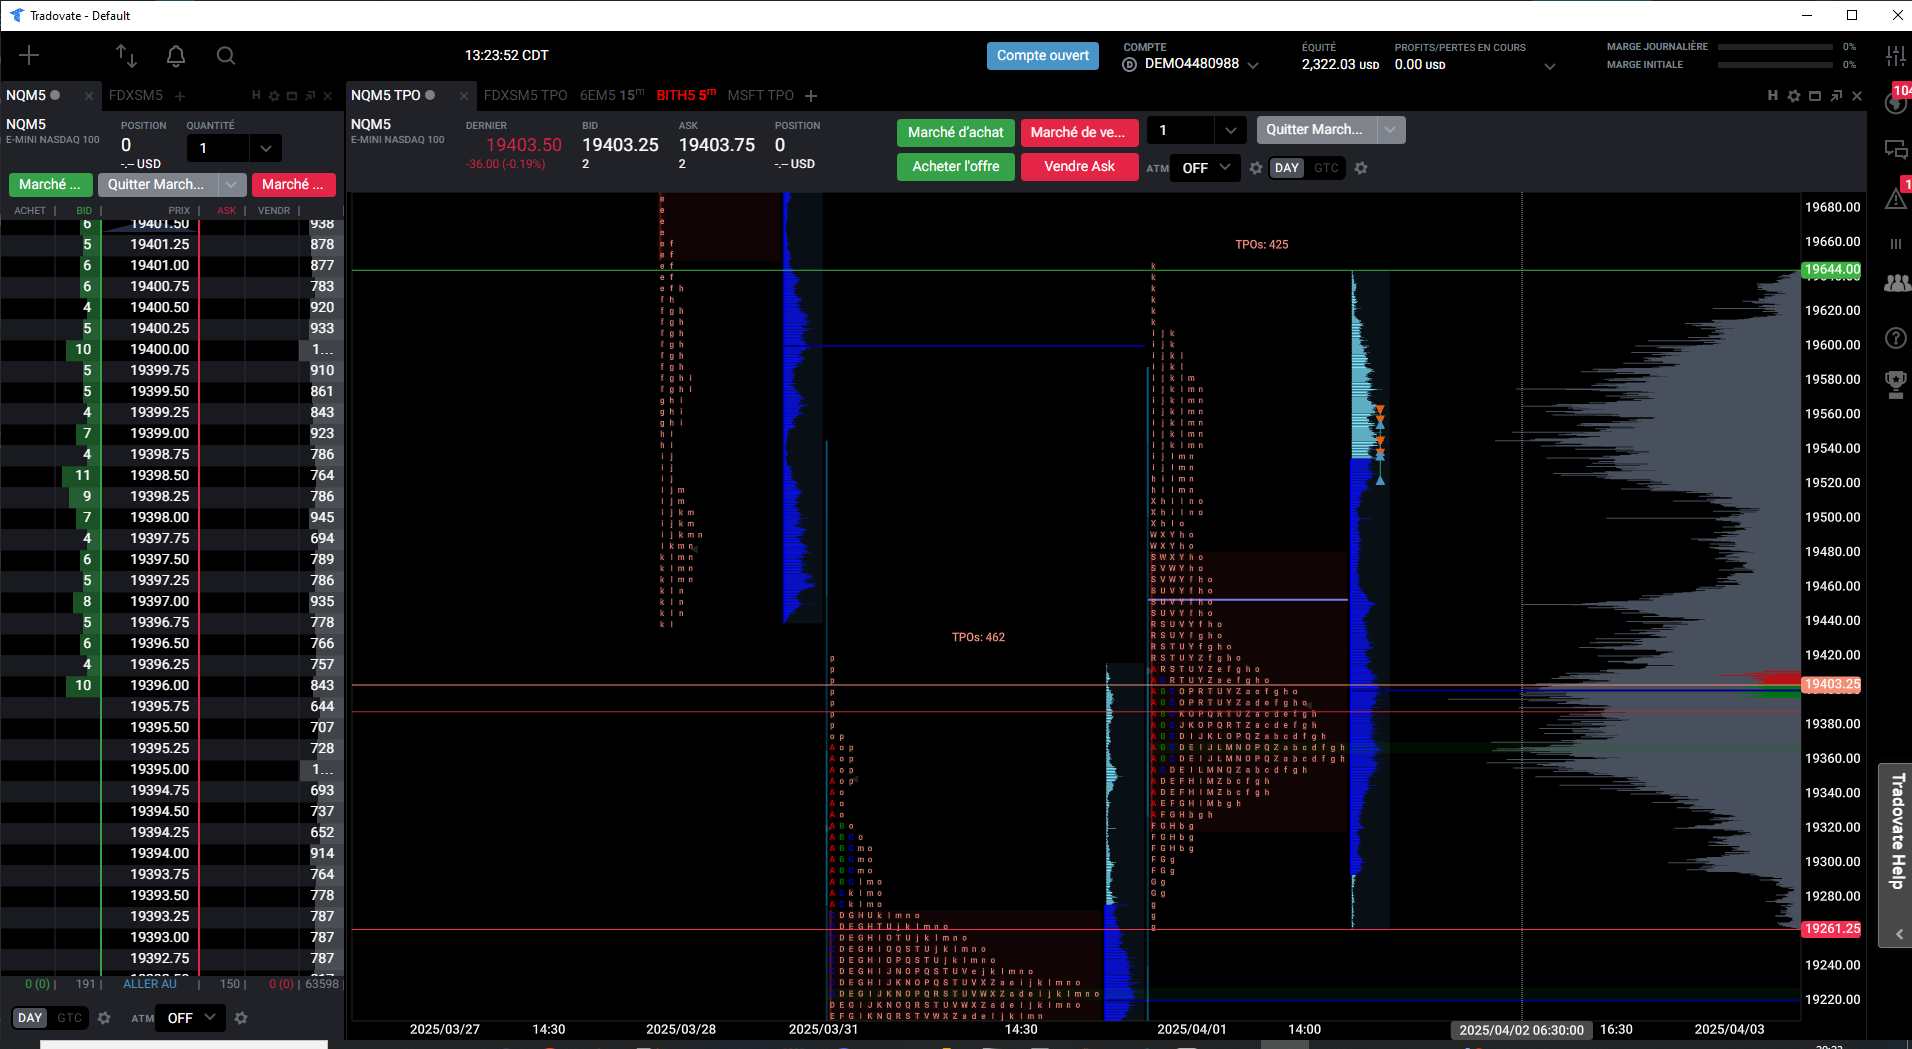Viewport: 1912px width, 1049px height.
Task: Select DAY duration in DOM panel footer
Action: click(30, 1018)
